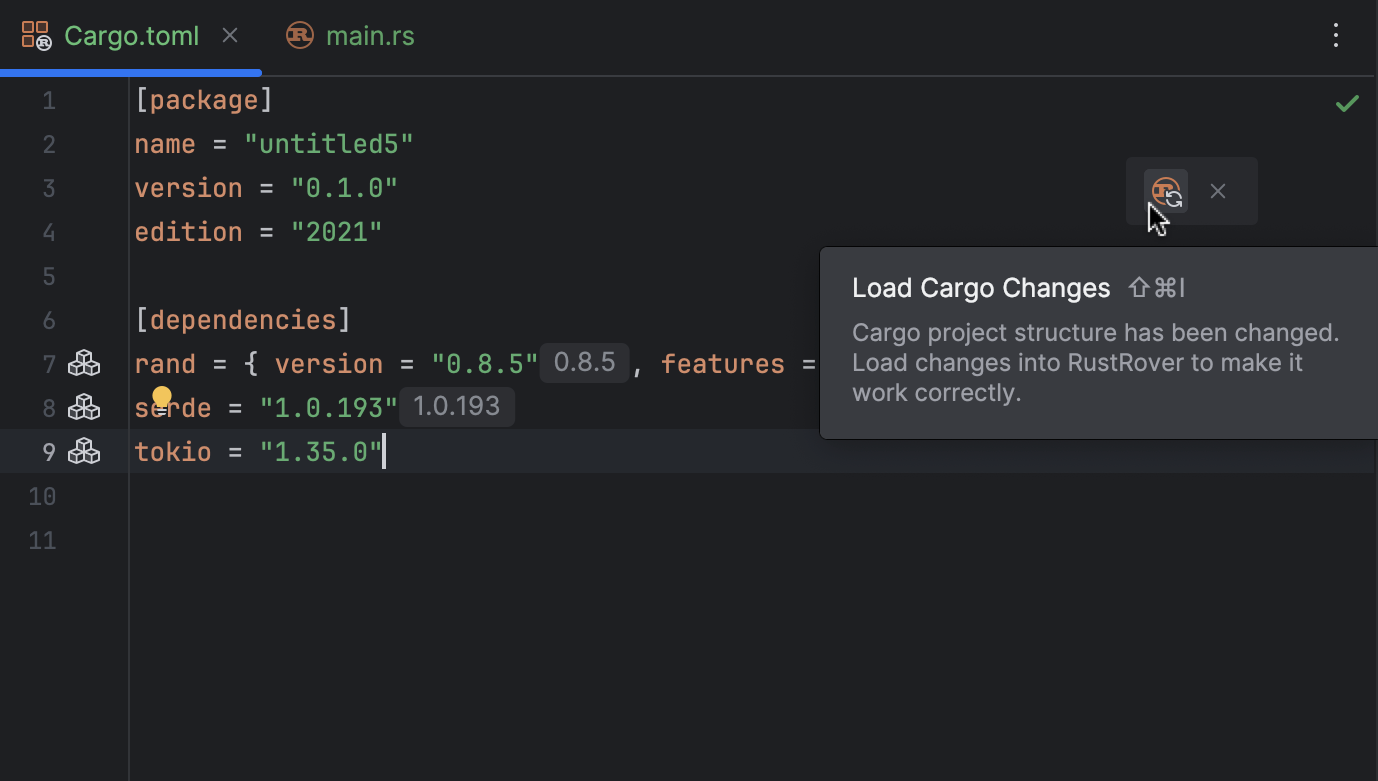Click the green inspection checkmark icon
1378x781 pixels.
pos(1347,103)
